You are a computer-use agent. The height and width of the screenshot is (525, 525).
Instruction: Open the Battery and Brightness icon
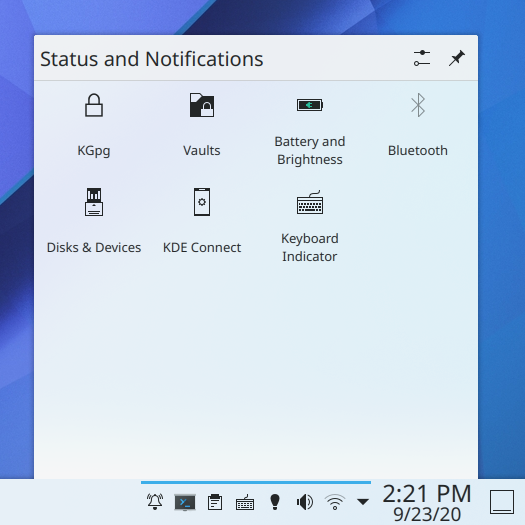310,105
